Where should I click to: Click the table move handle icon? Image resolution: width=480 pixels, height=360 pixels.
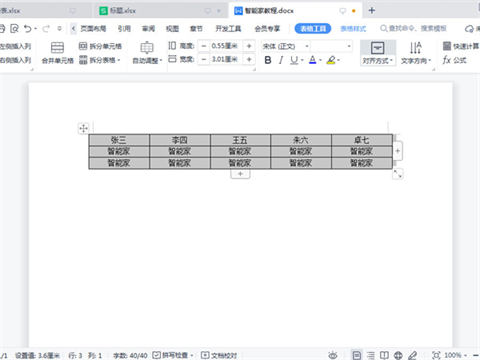(x=83, y=128)
